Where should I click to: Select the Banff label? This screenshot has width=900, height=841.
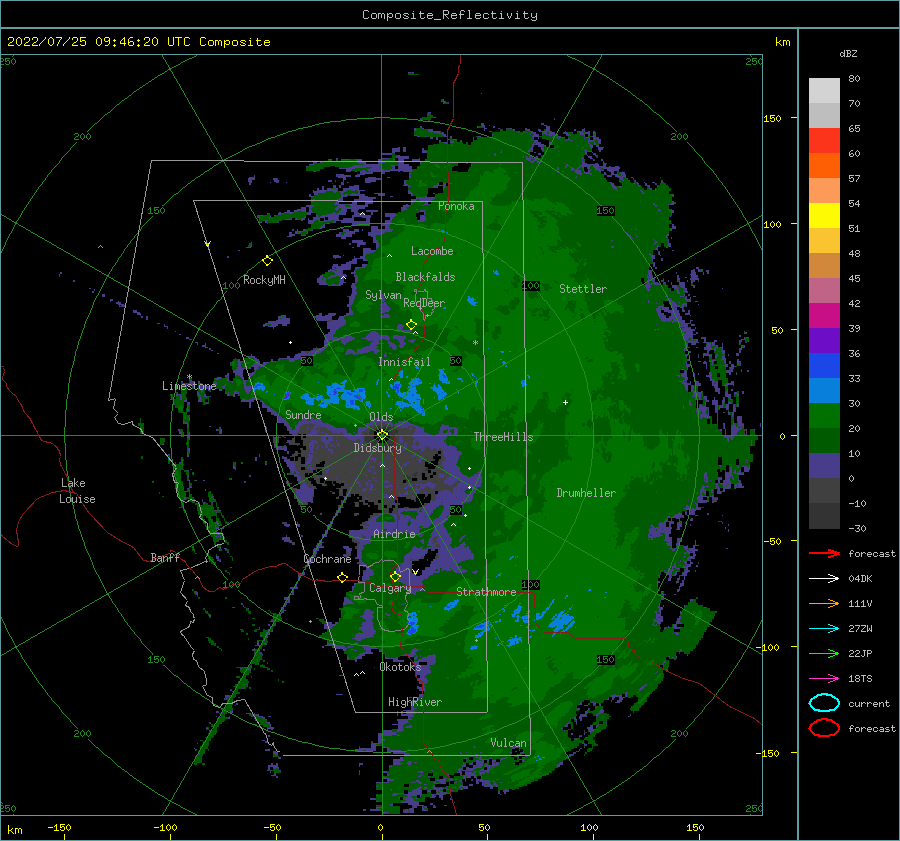coord(165,557)
